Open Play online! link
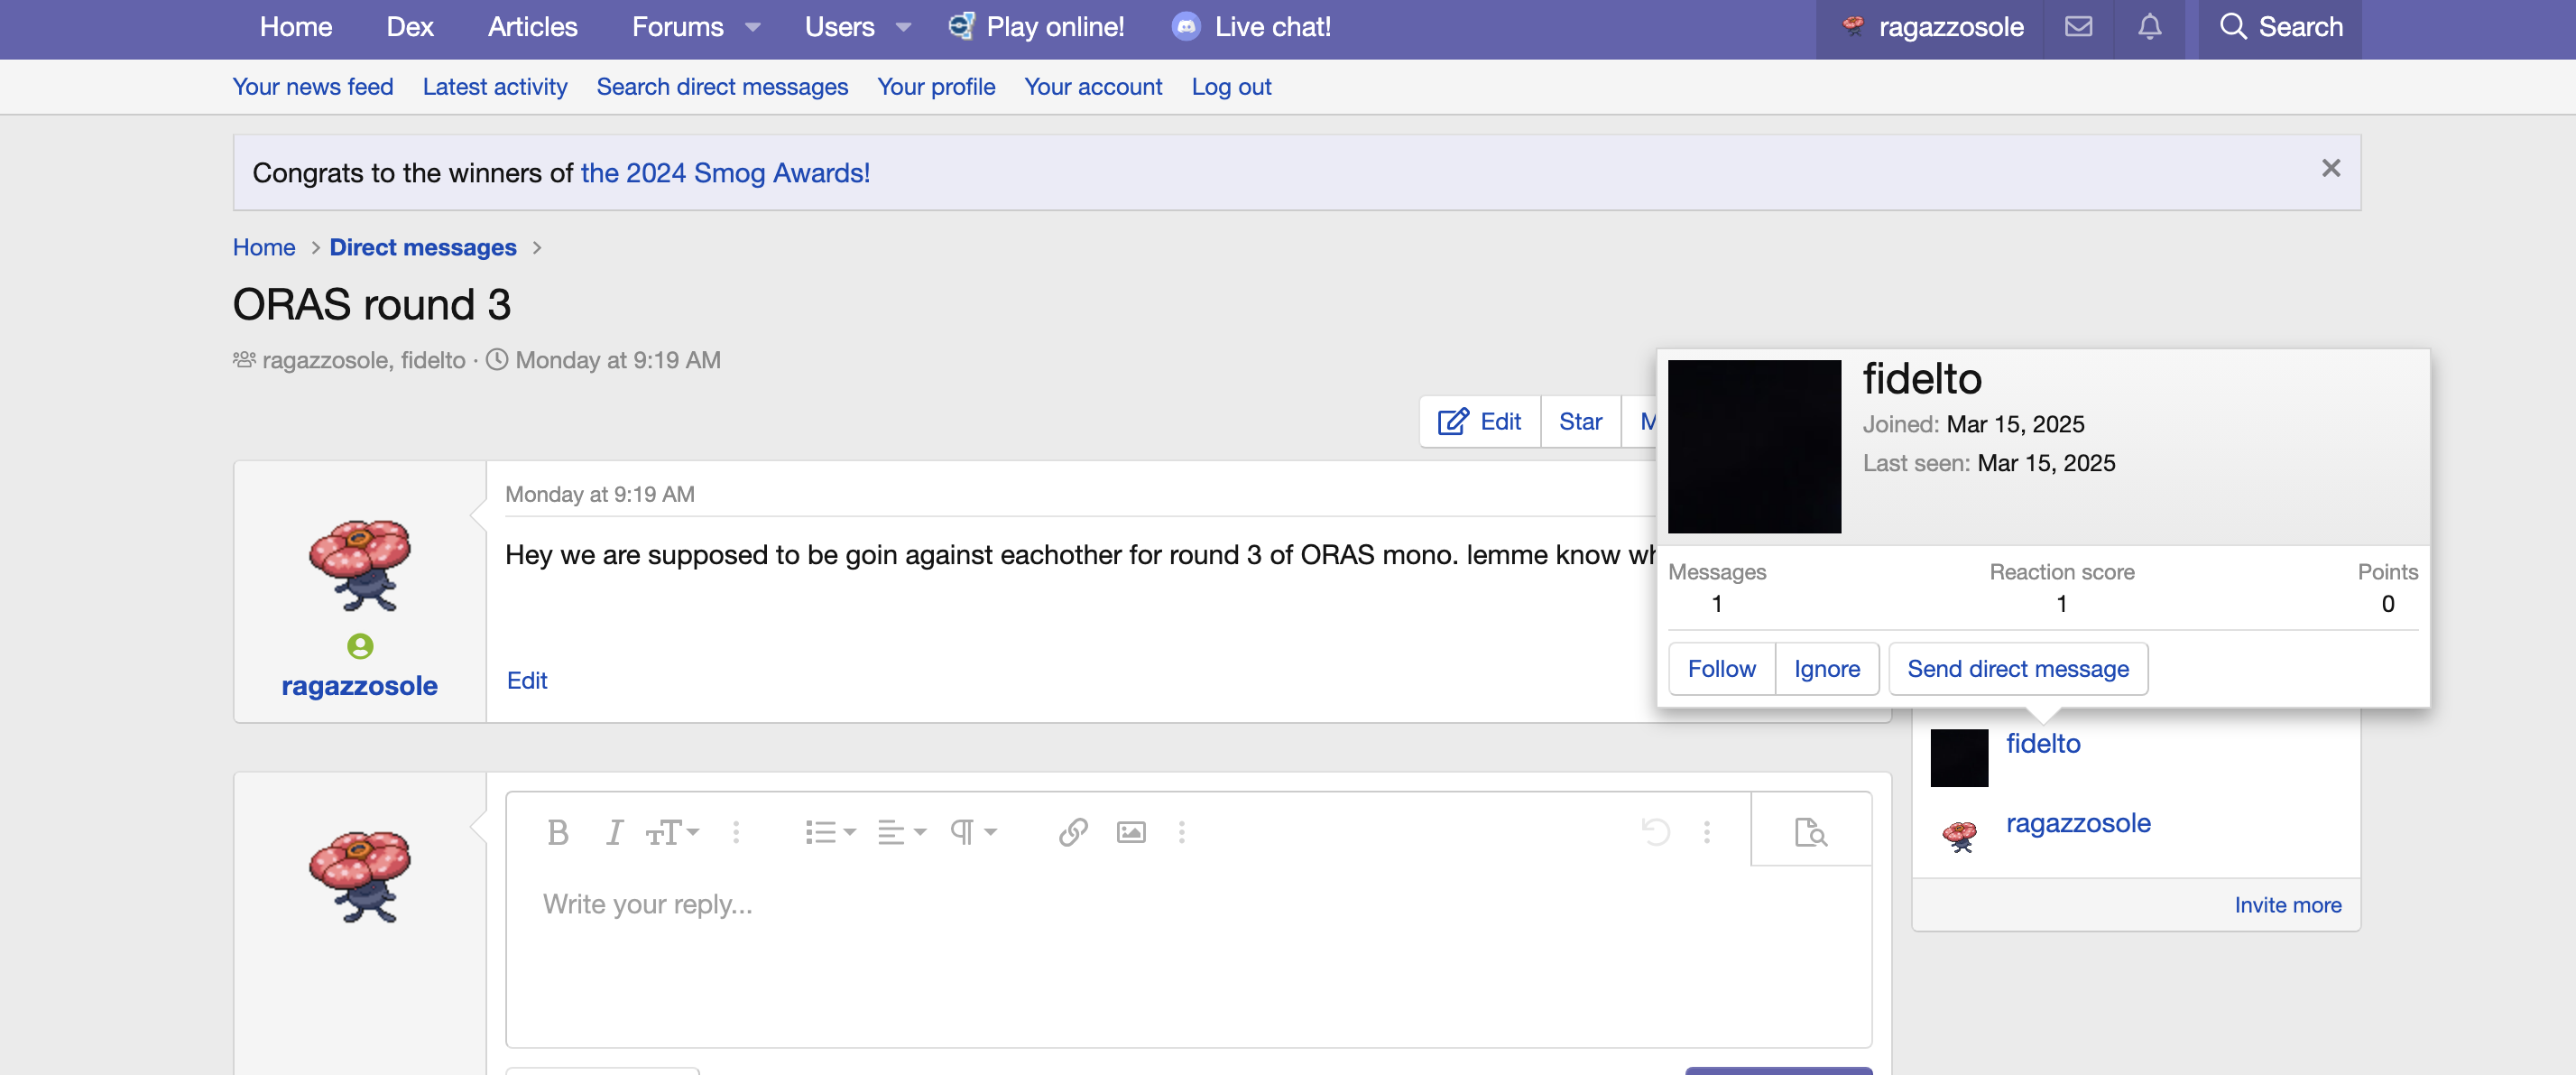Image resolution: width=2576 pixels, height=1075 pixels. point(1036,27)
